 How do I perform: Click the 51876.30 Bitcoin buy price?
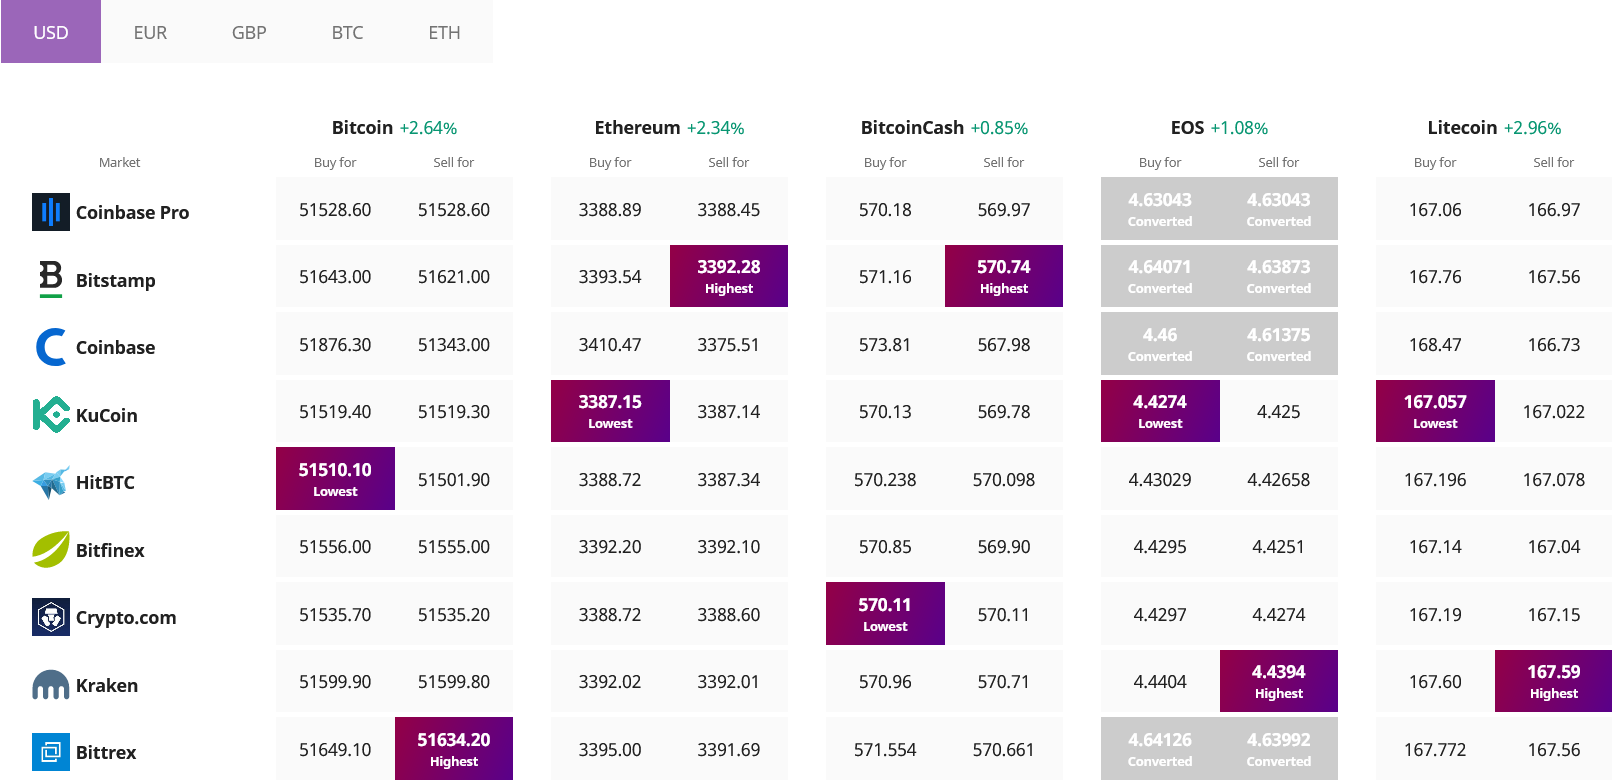[335, 344]
